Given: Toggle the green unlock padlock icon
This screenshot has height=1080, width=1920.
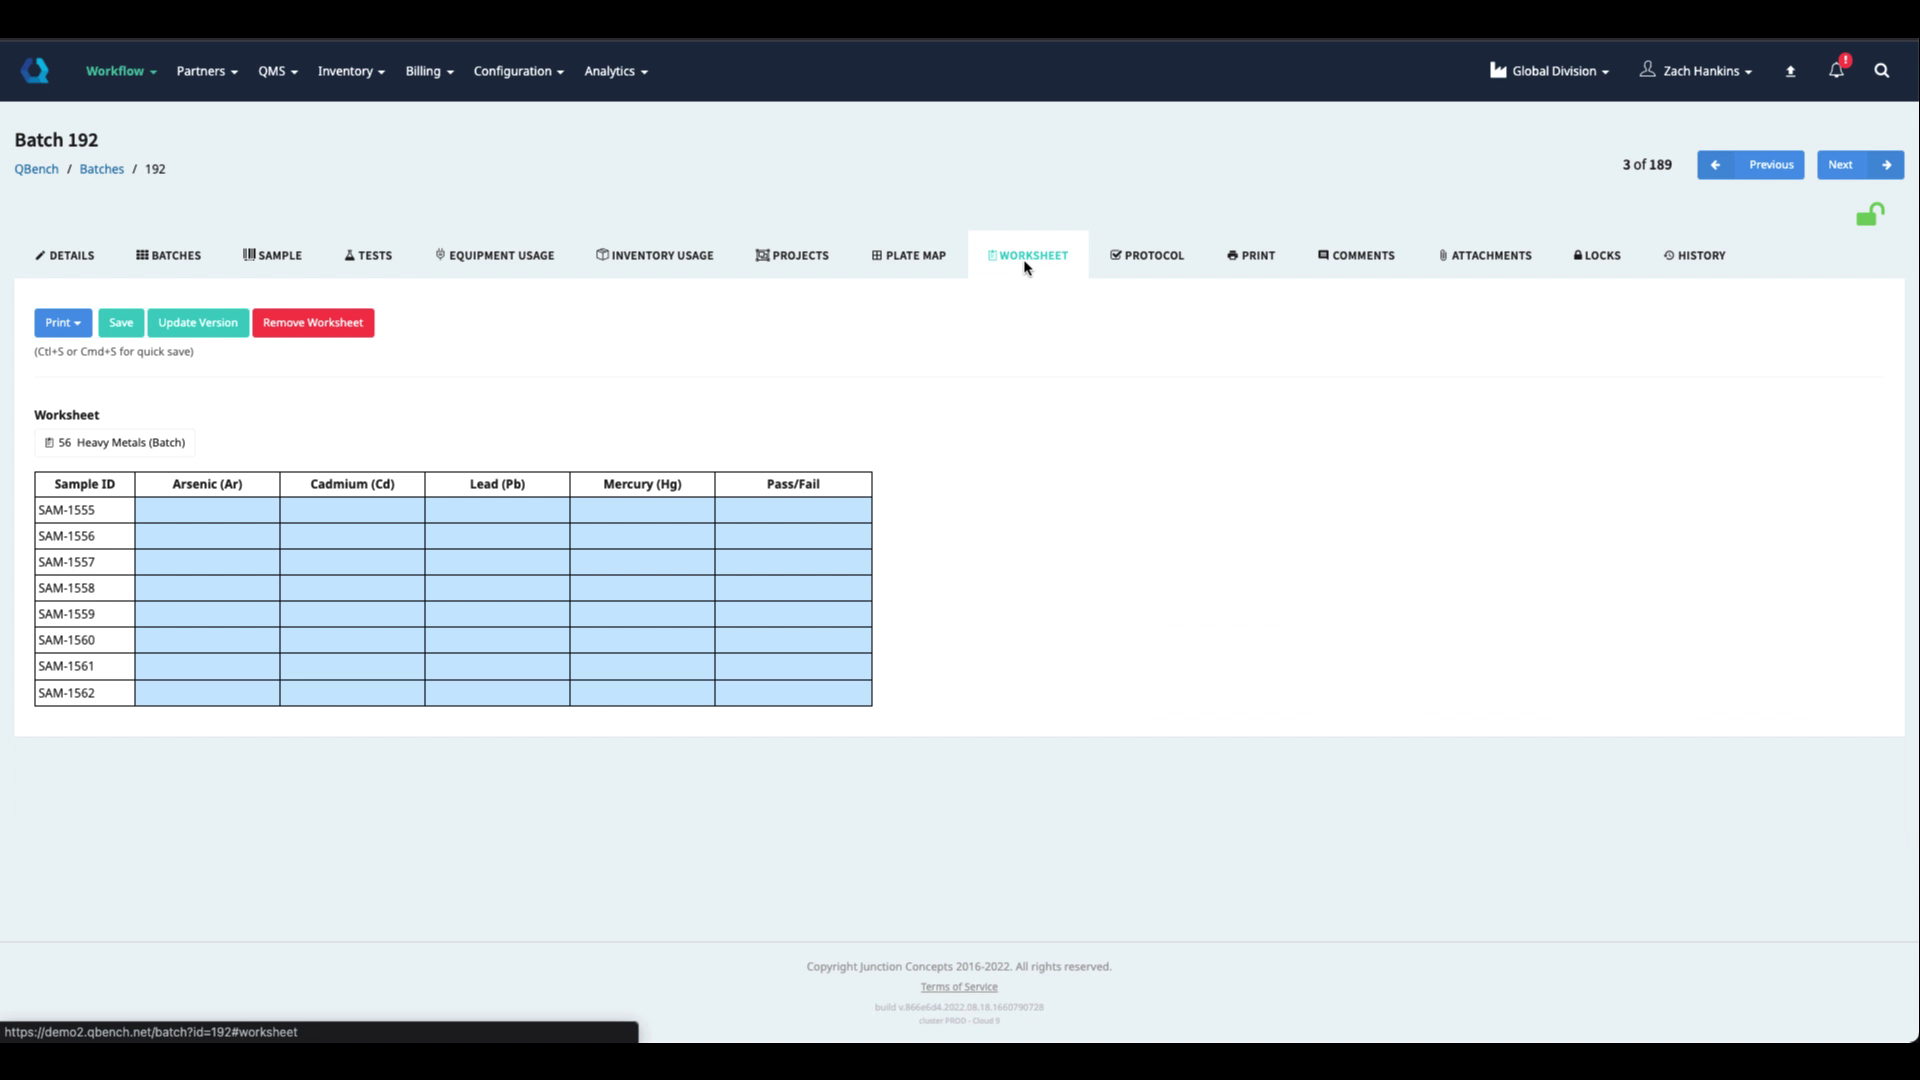Looking at the screenshot, I should (1869, 215).
